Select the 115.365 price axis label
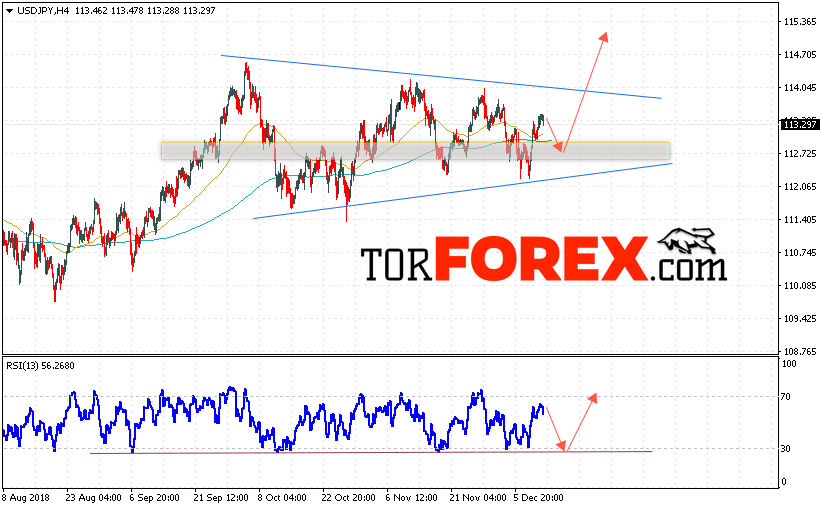 coord(800,21)
